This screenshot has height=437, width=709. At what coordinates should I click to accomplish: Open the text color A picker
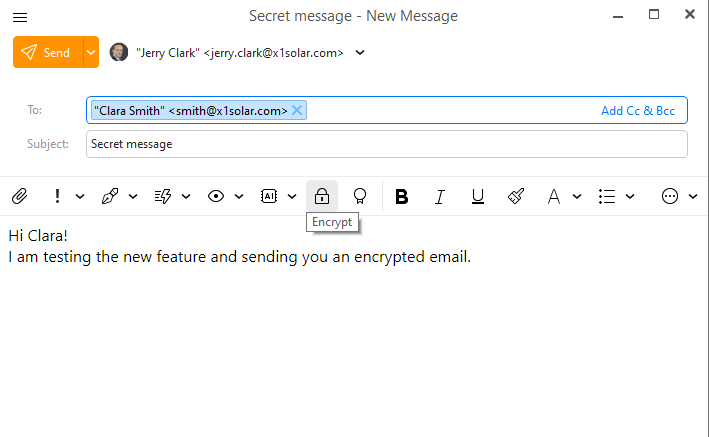coord(553,197)
